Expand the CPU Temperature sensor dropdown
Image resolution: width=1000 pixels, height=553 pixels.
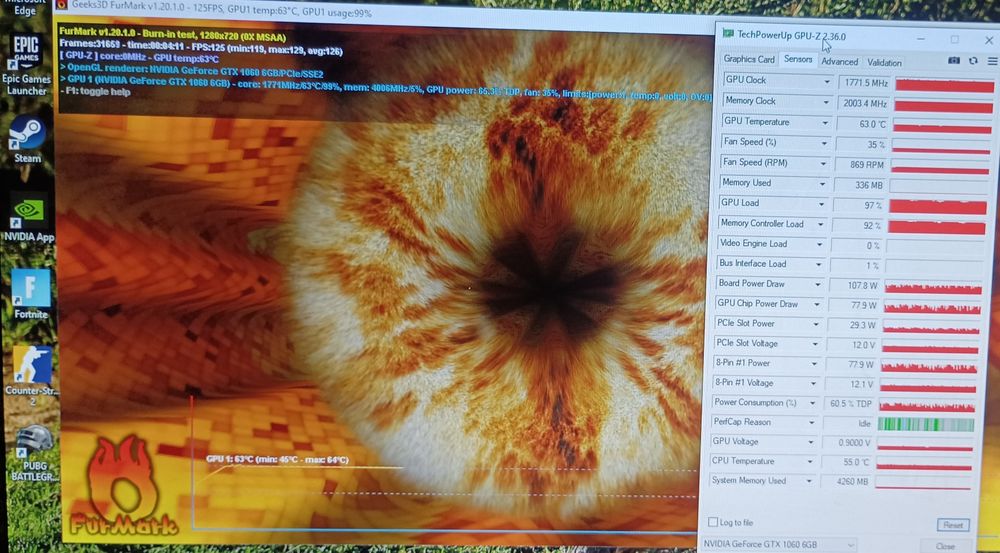[x=810, y=462]
